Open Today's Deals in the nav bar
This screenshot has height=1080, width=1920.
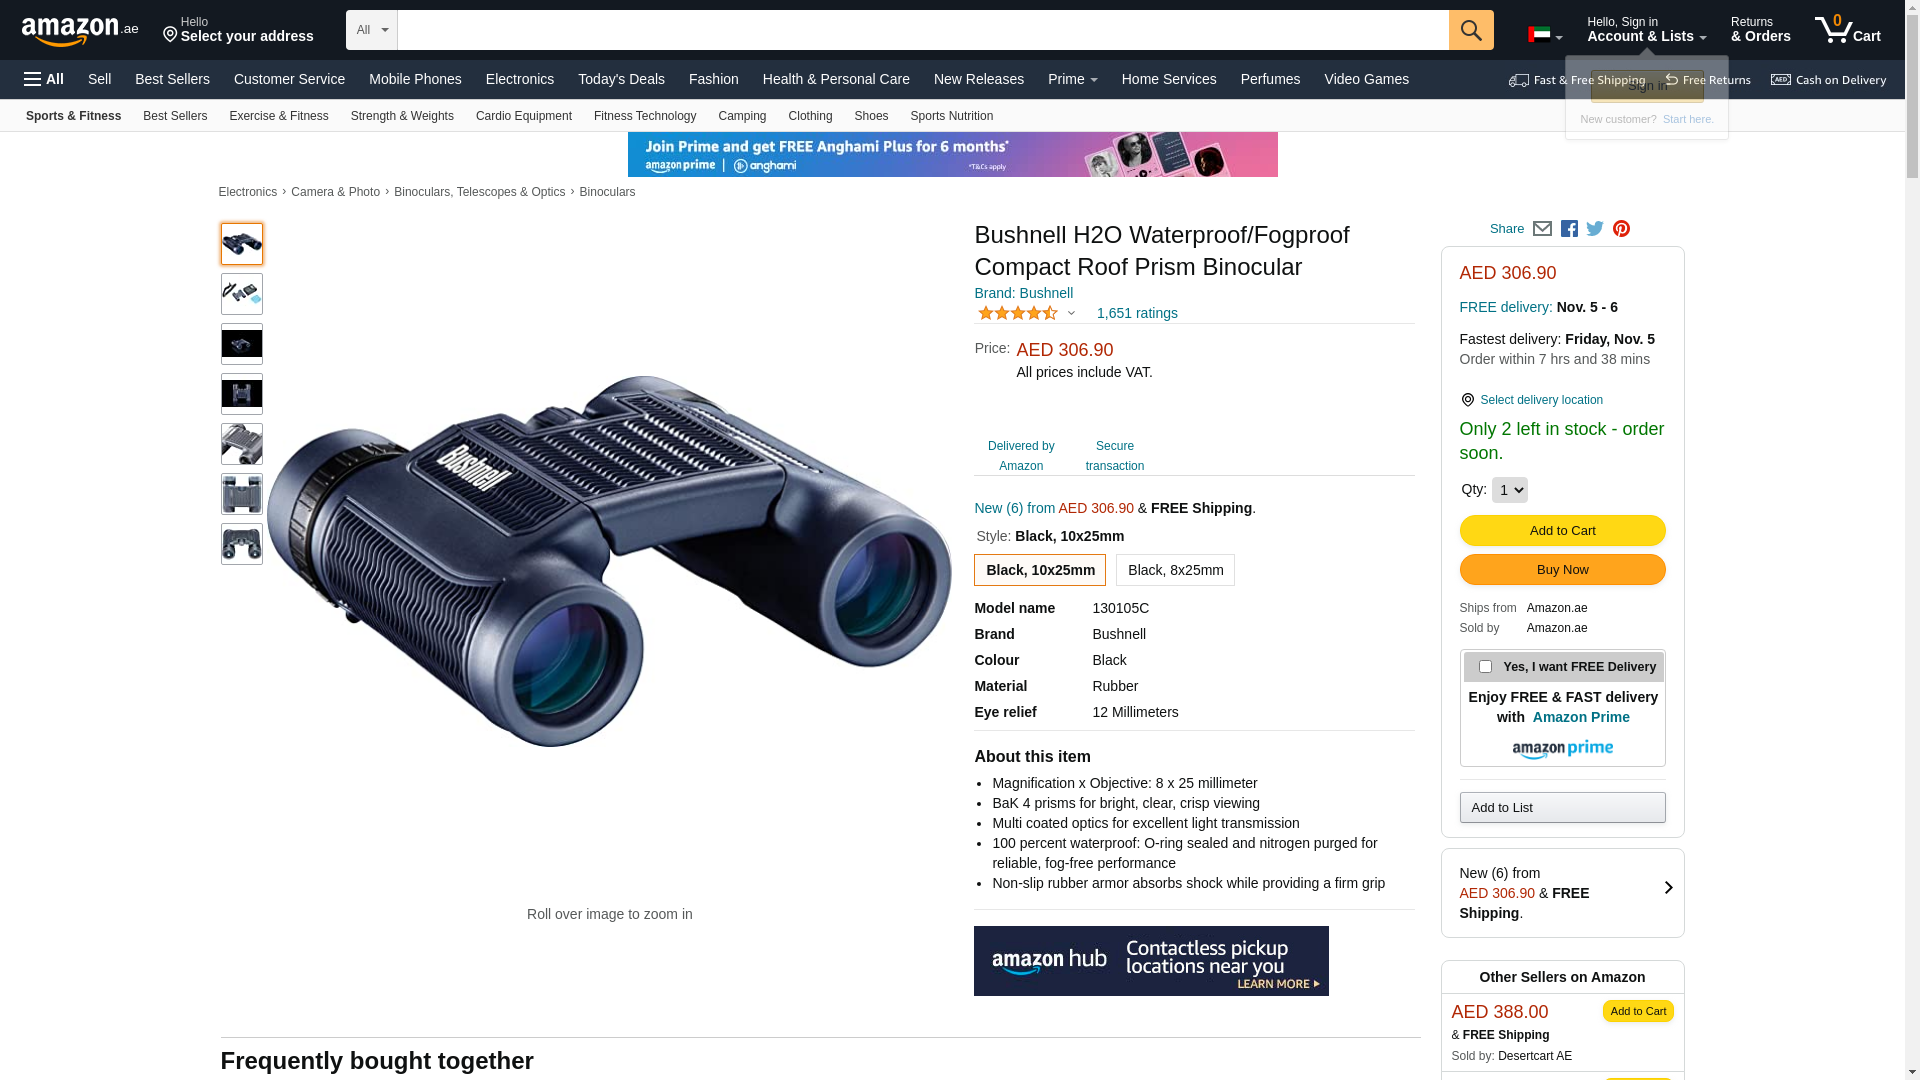(x=621, y=79)
